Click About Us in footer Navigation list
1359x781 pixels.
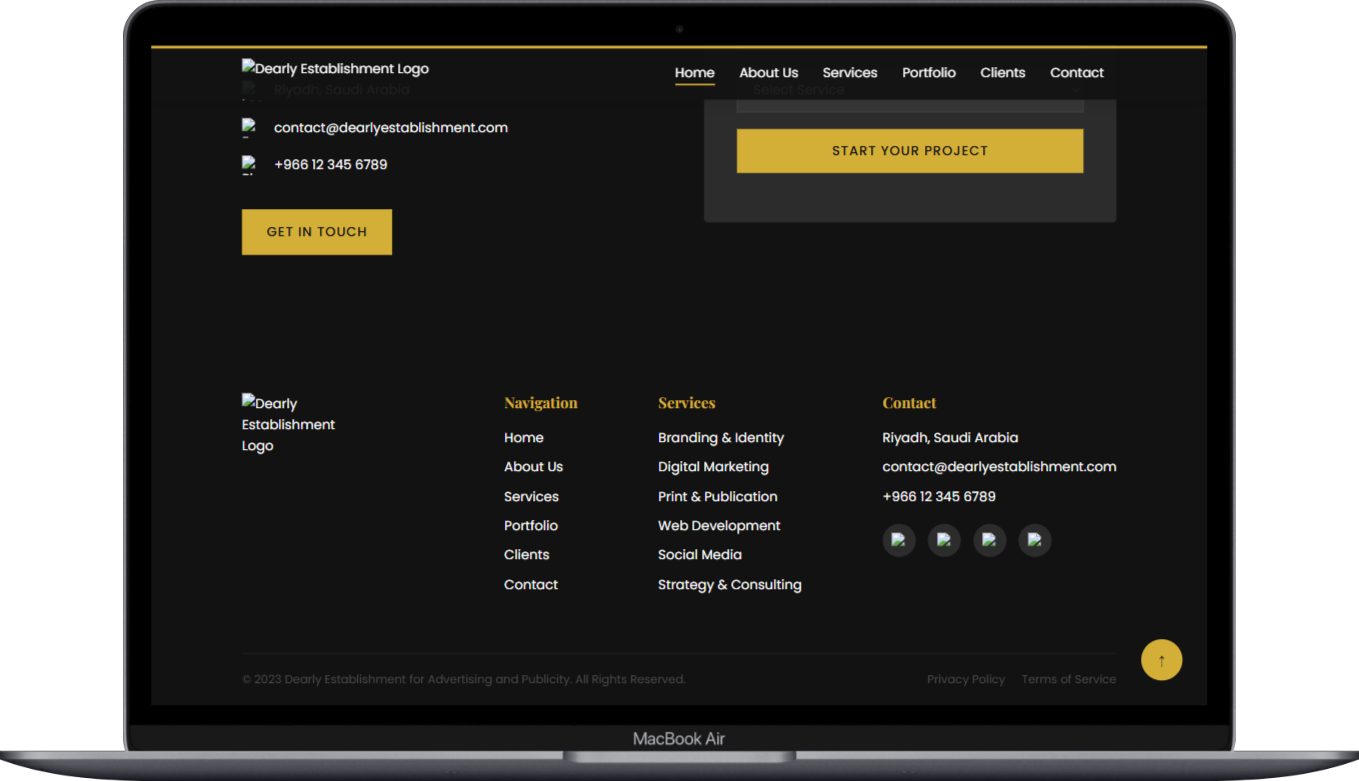point(533,467)
